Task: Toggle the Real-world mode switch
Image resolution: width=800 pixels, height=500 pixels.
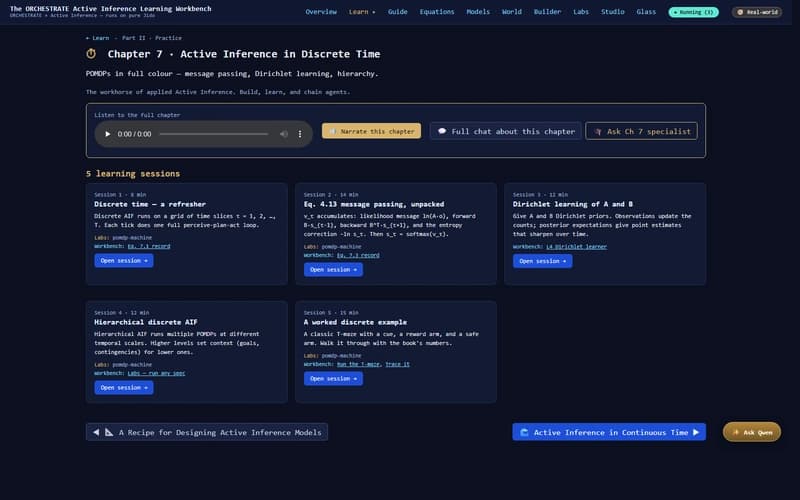Action: pyautogui.click(x=757, y=12)
